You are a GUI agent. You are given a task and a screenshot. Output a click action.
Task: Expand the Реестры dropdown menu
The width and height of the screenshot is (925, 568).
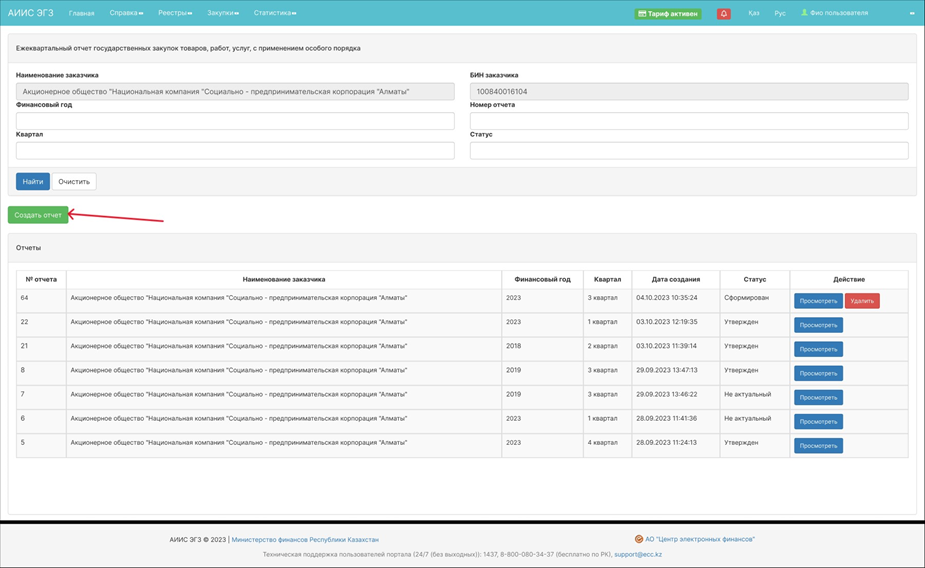[175, 13]
